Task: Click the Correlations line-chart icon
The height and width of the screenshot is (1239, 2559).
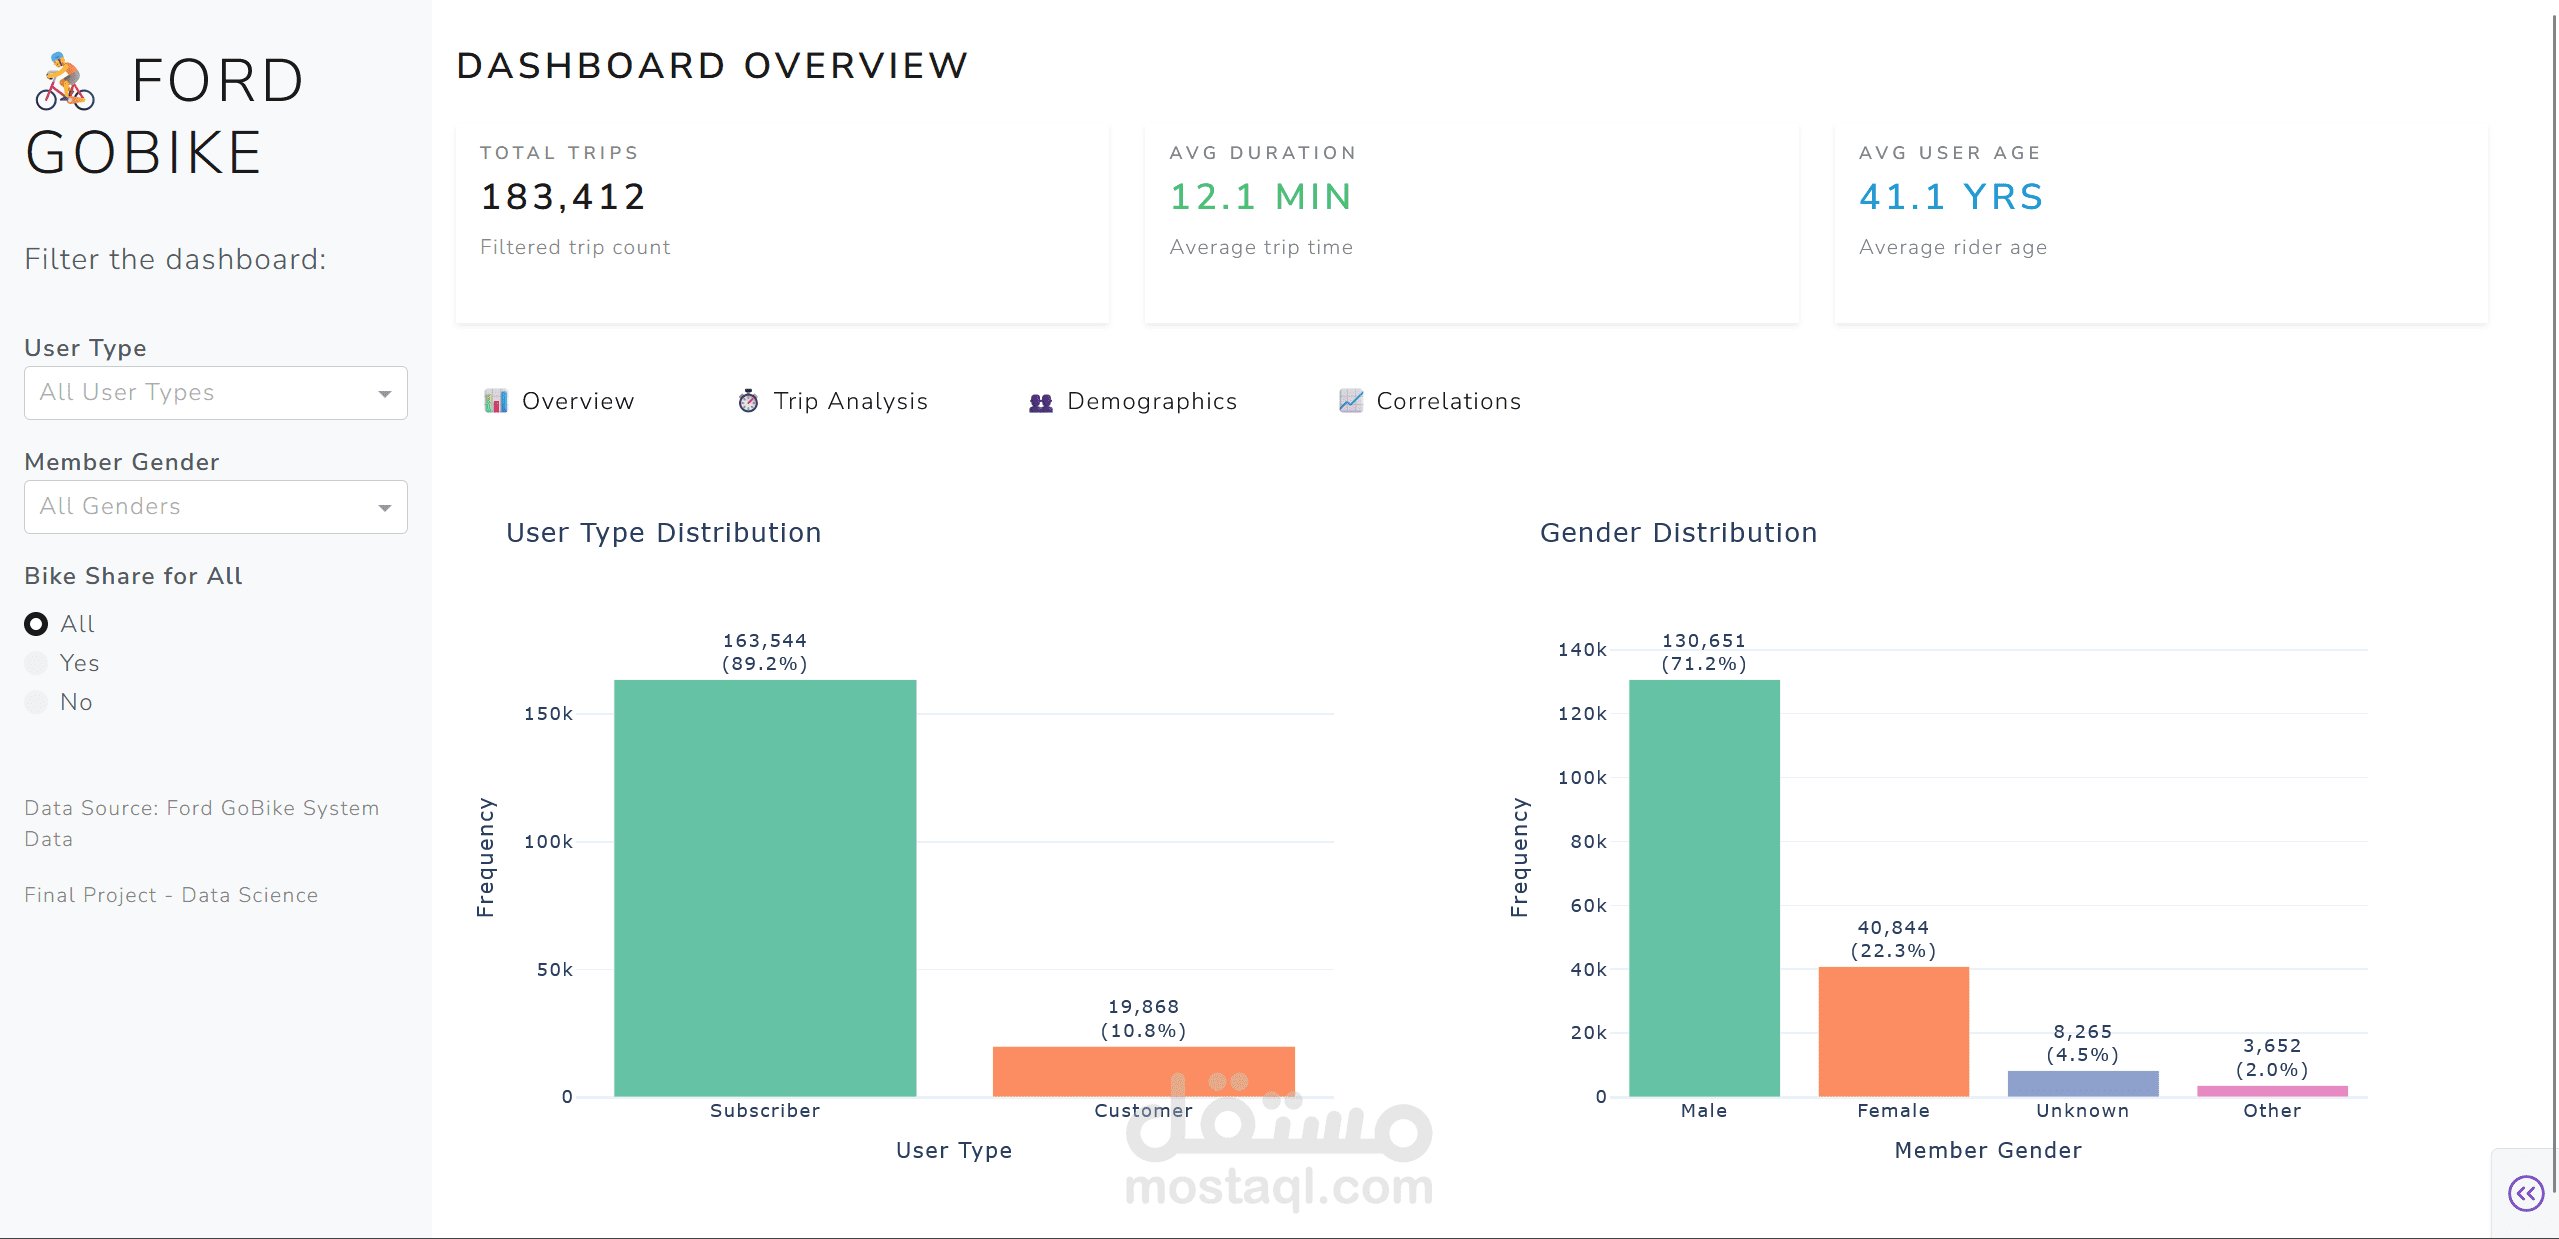Action: (x=1351, y=401)
